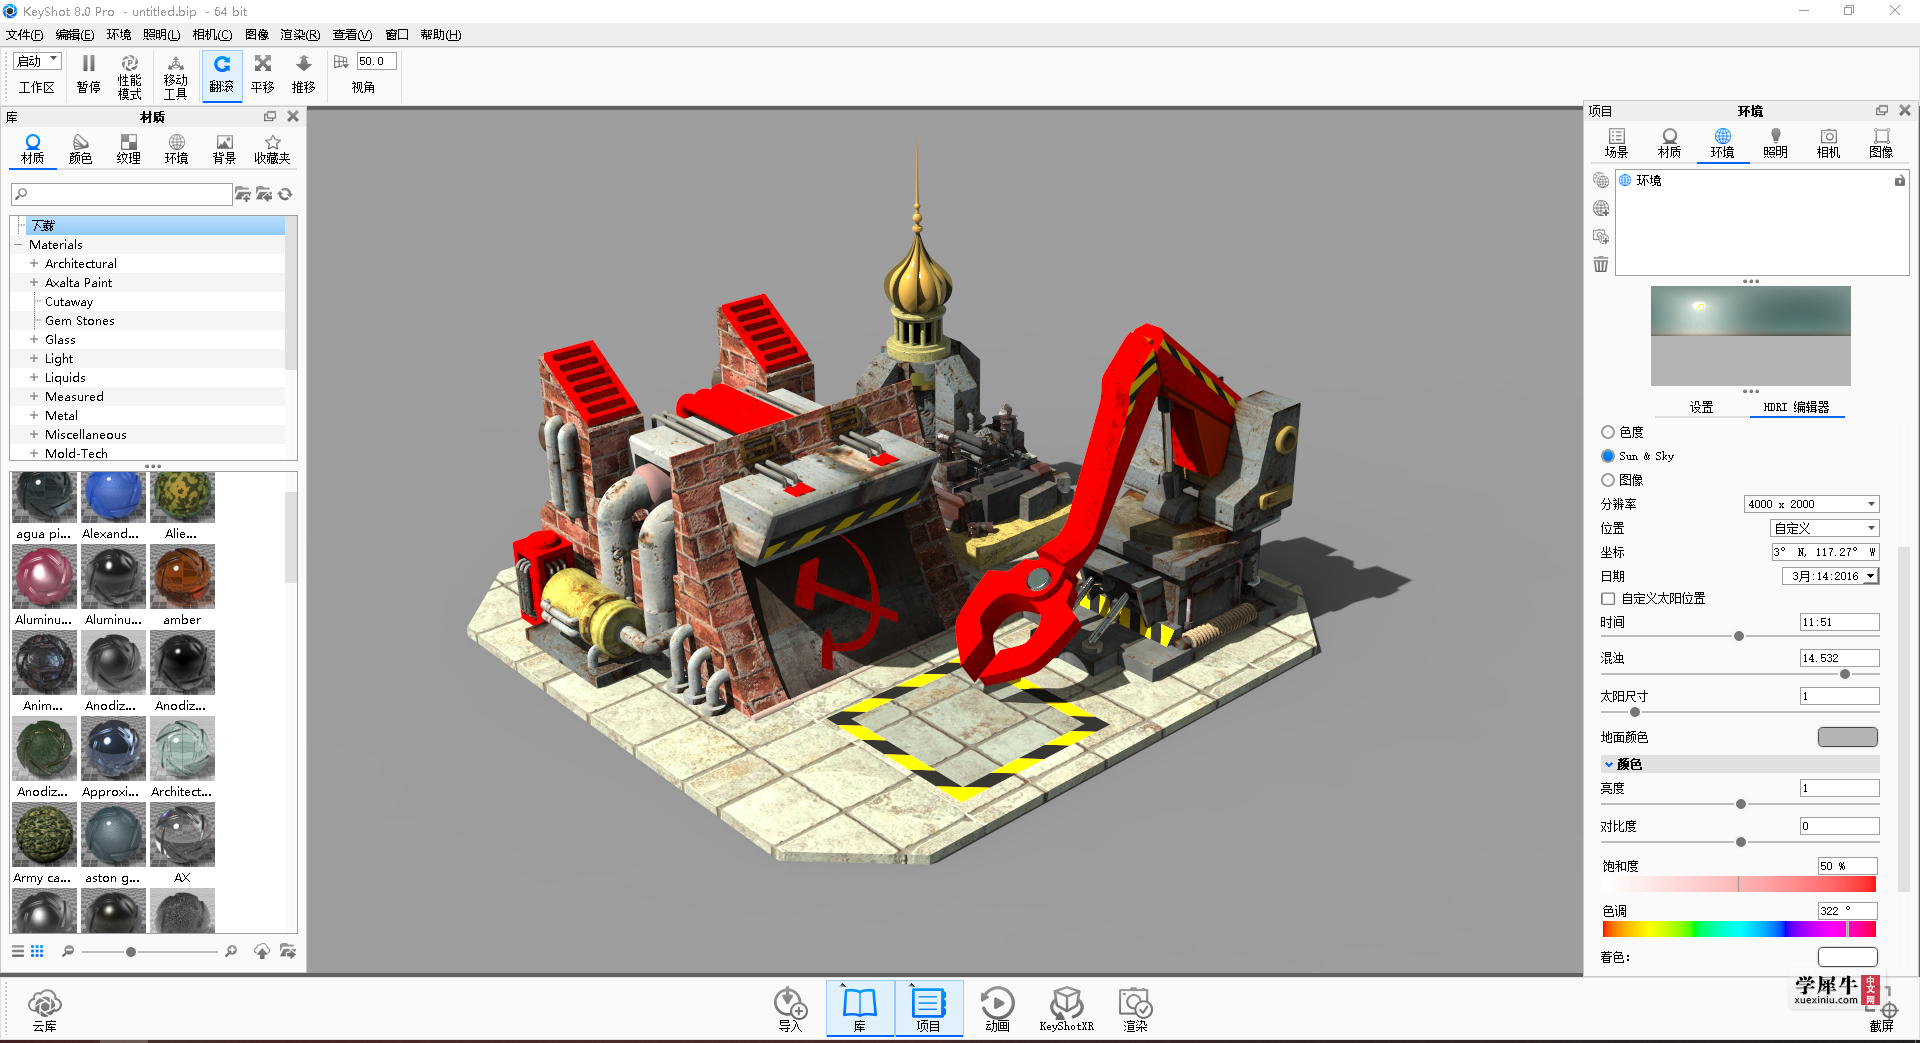Open the 启动 workspace dropdown

click(37, 61)
